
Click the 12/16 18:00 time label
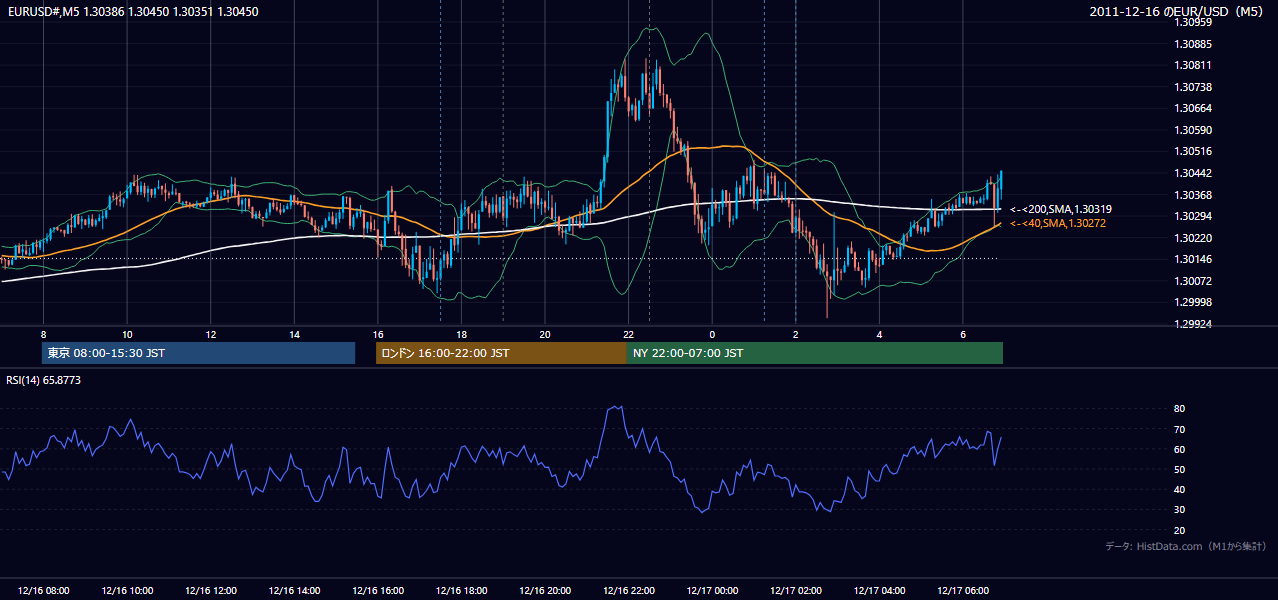461,591
